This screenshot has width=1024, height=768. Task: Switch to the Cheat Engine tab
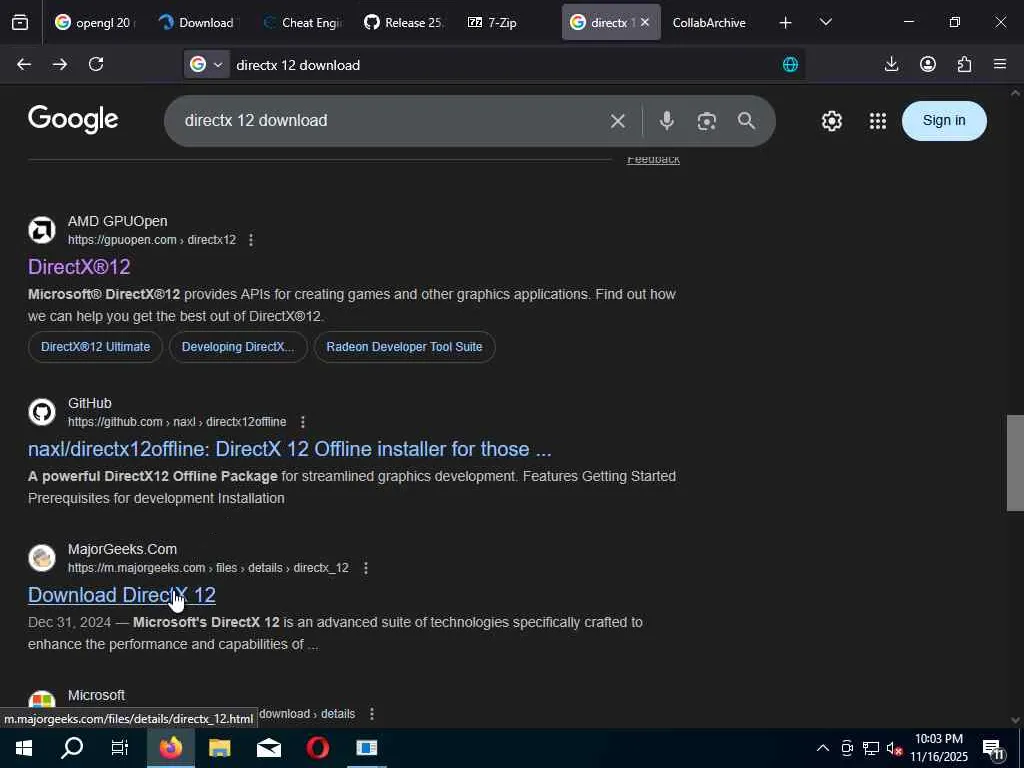tap(300, 23)
